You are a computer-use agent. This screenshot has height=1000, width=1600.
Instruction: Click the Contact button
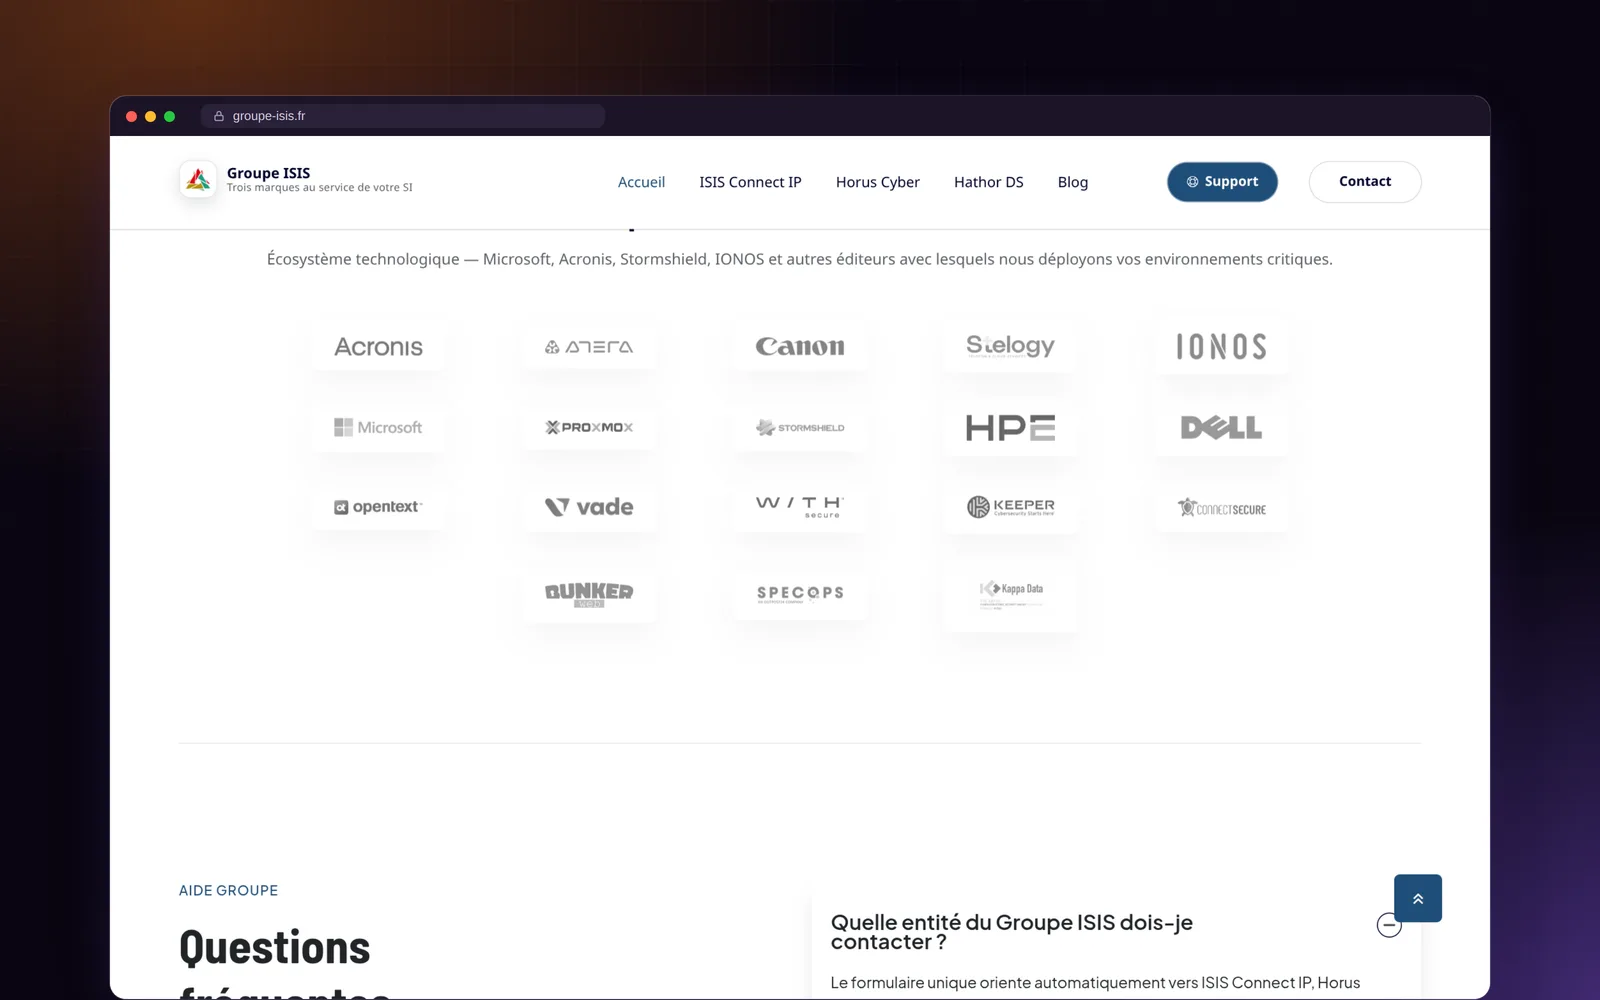point(1365,182)
